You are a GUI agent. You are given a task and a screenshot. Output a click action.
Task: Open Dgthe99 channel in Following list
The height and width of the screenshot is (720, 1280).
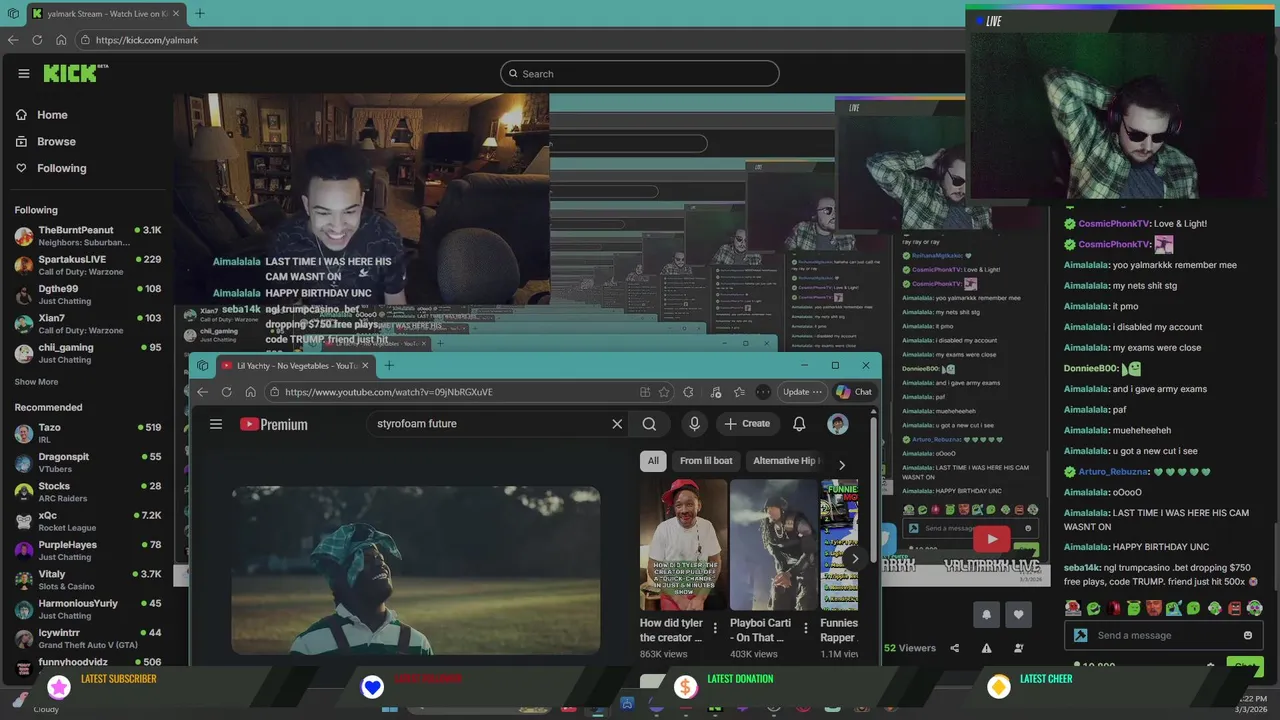(88, 294)
